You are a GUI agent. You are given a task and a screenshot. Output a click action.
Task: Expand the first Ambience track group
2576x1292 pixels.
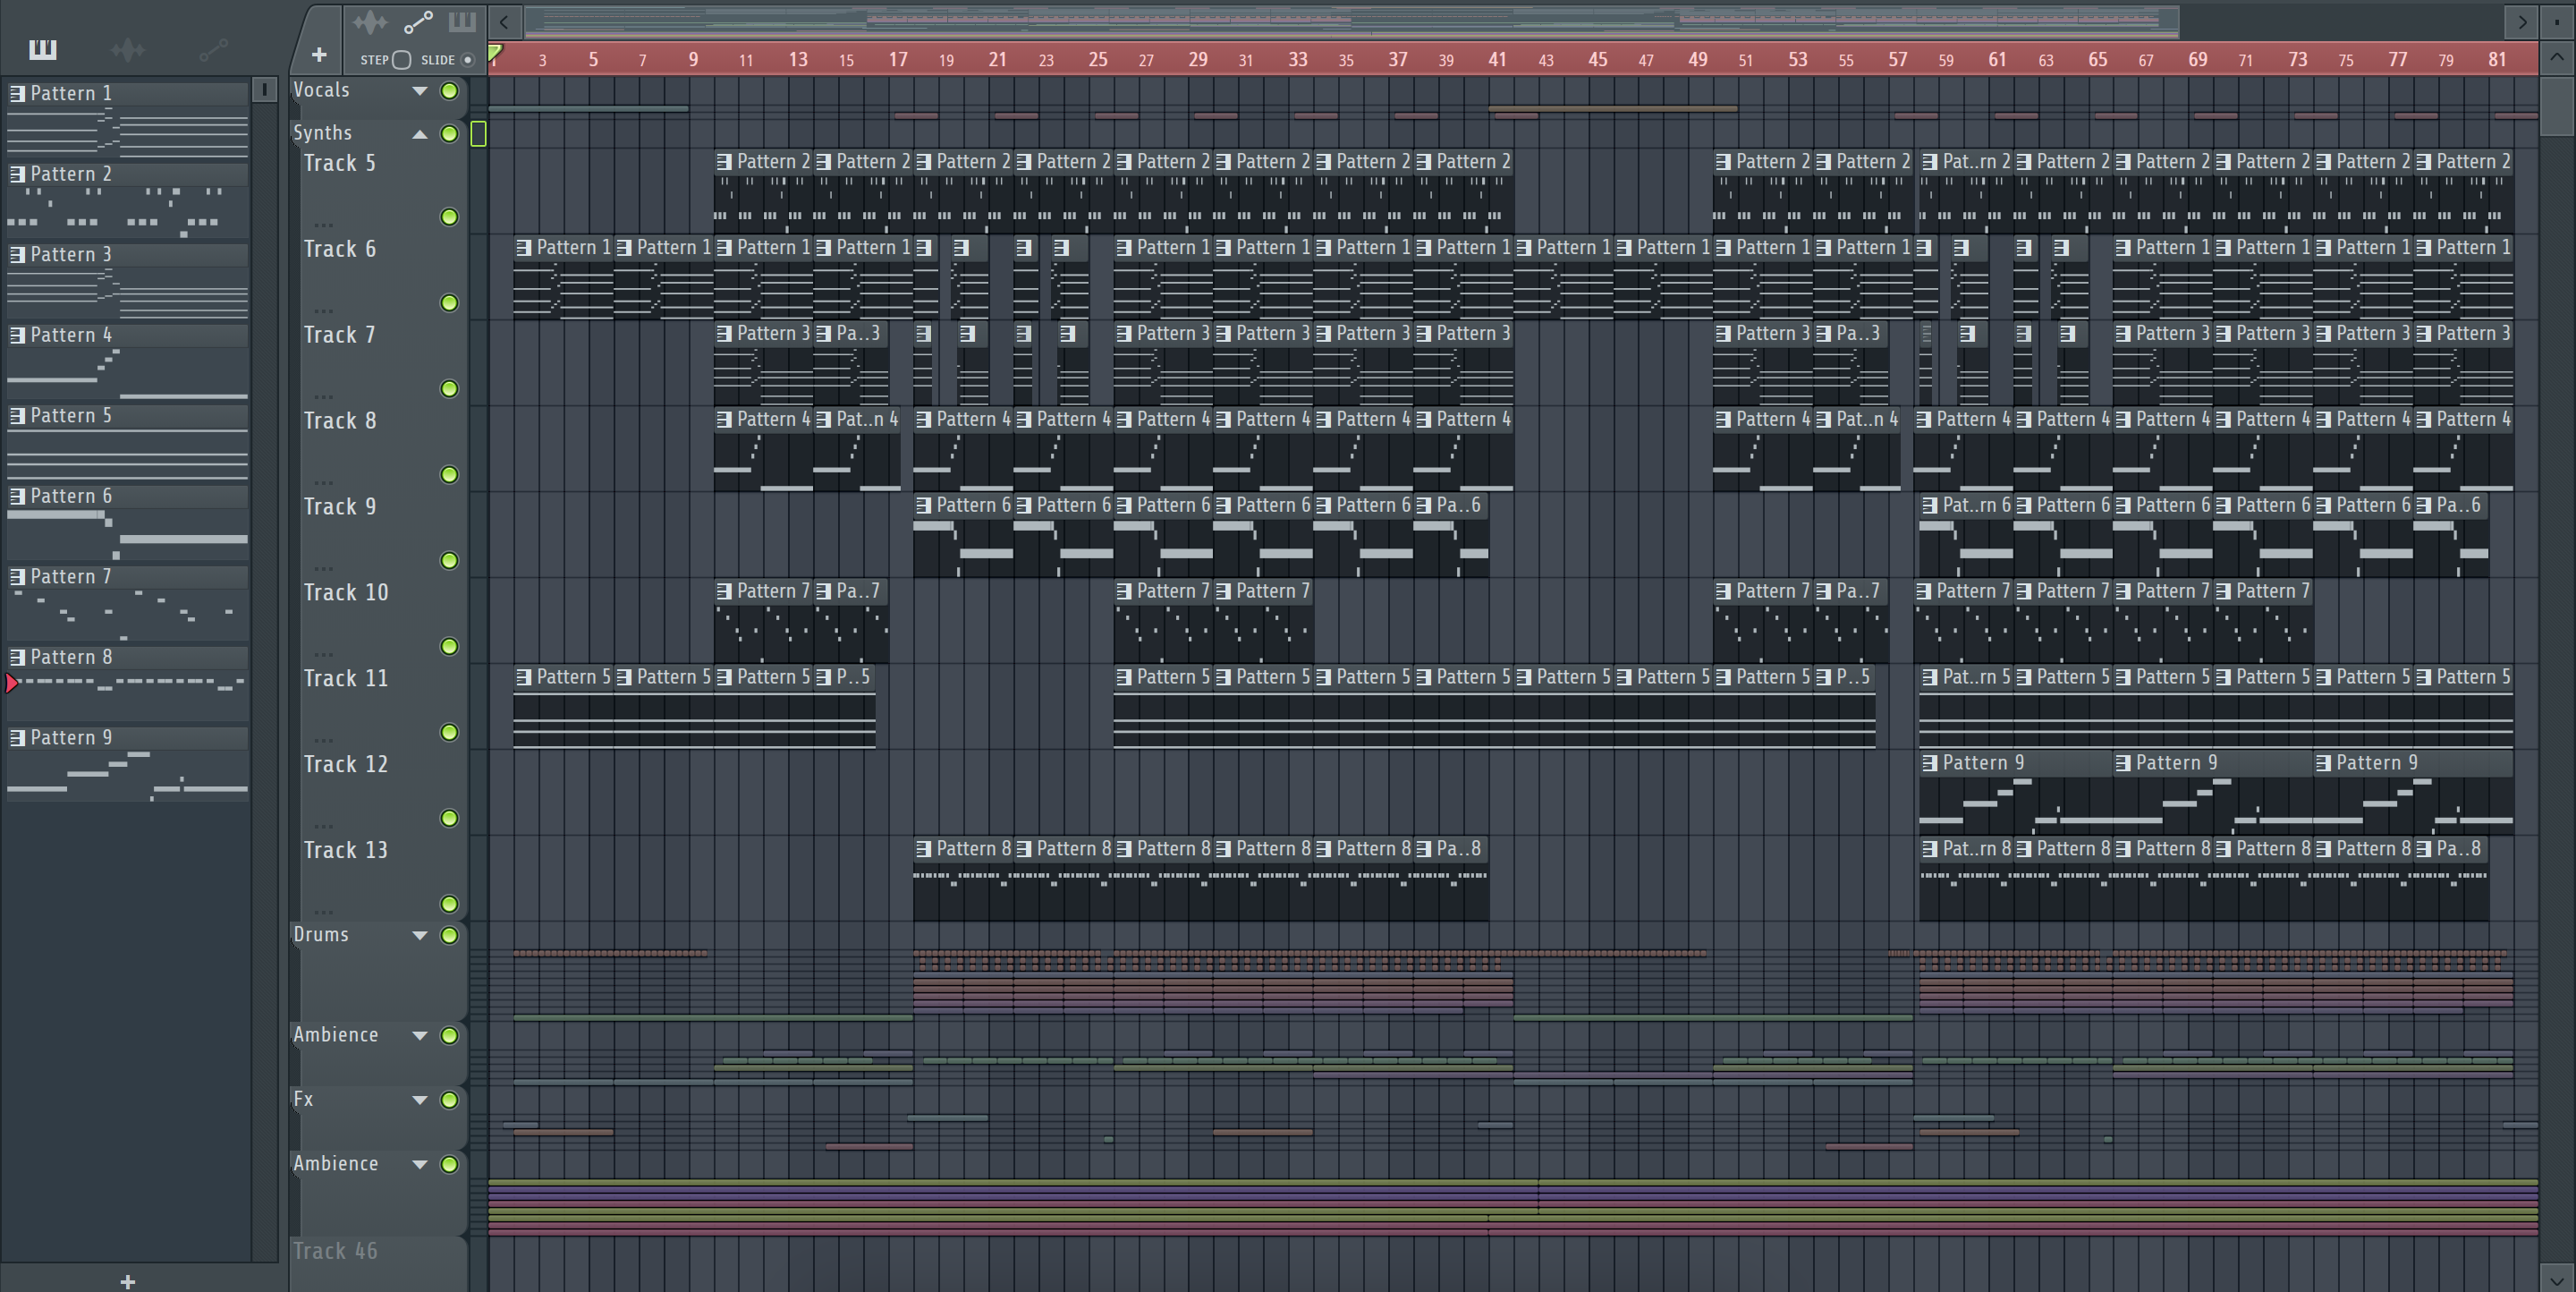coord(420,1036)
